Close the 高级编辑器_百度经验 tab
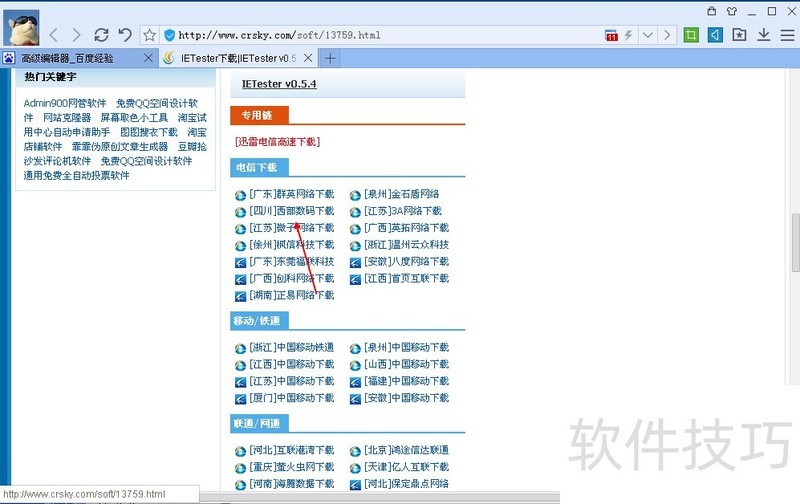The height and width of the screenshot is (504, 800). click(x=148, y=58)
